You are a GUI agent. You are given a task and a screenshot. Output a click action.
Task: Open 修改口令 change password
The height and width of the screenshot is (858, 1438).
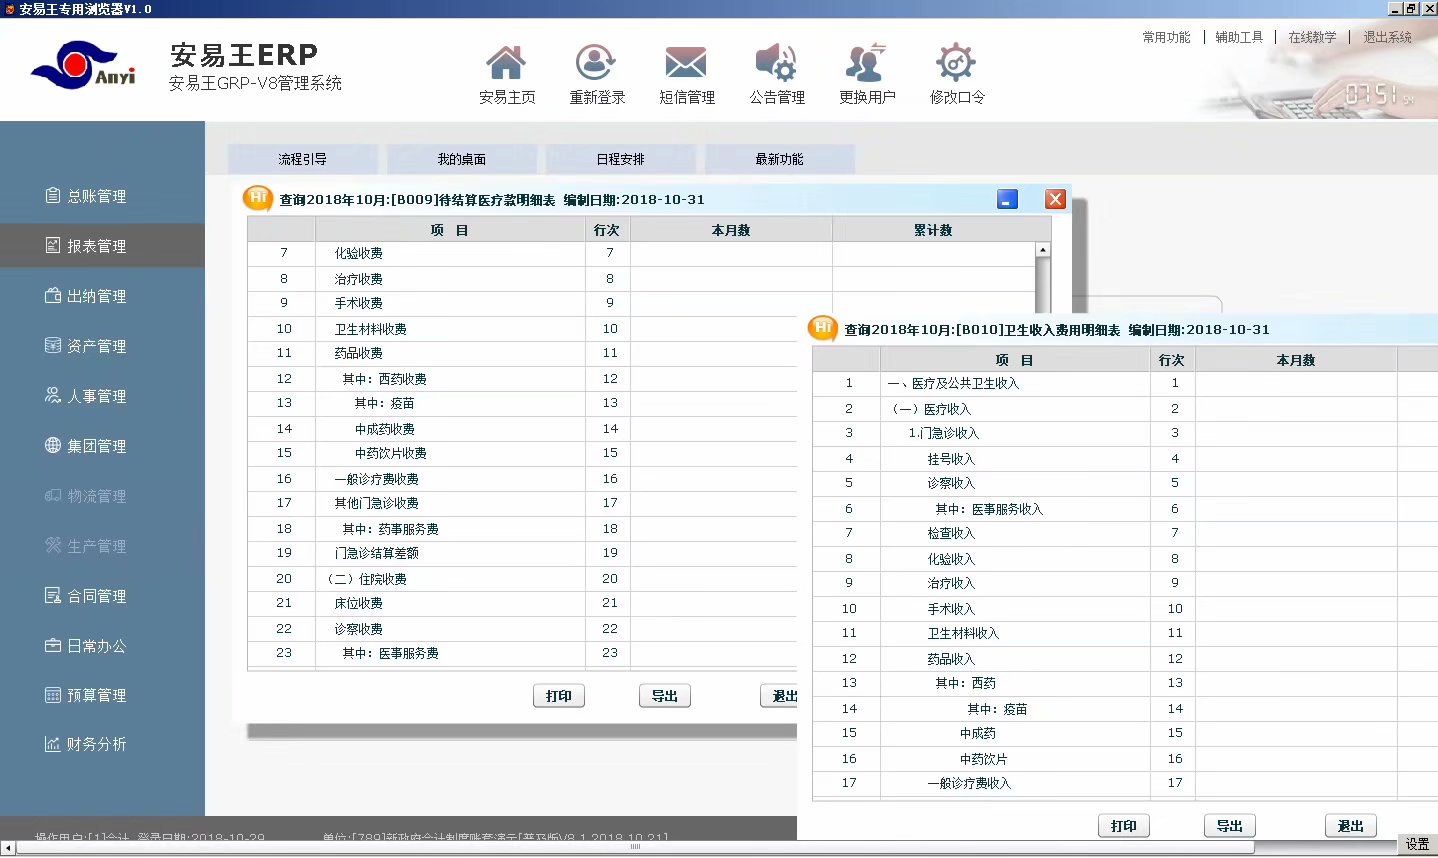click(x=957, y=75)
